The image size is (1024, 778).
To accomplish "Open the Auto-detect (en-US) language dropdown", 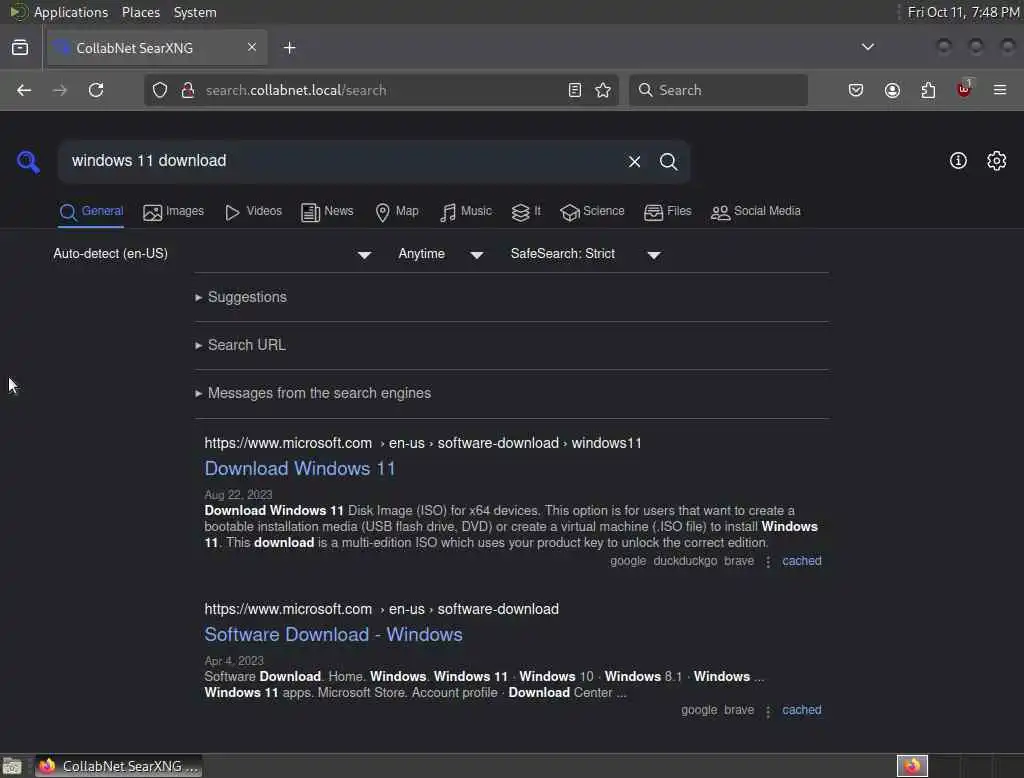I will [212, 254].
